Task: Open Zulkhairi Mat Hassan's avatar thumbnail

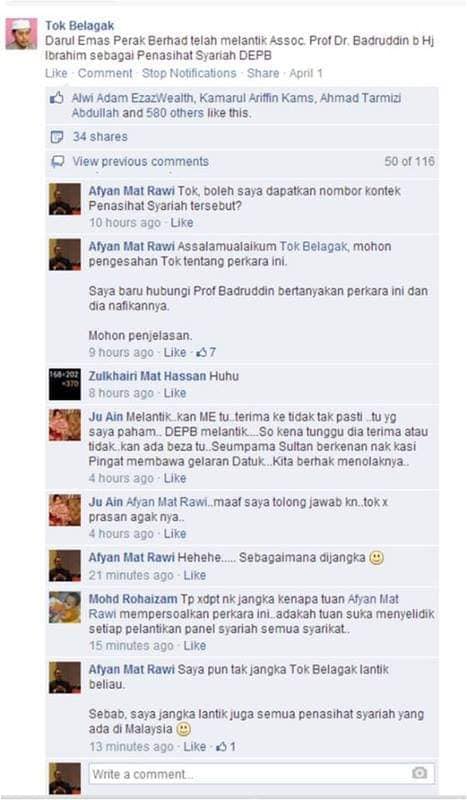Action: [65, 384]
